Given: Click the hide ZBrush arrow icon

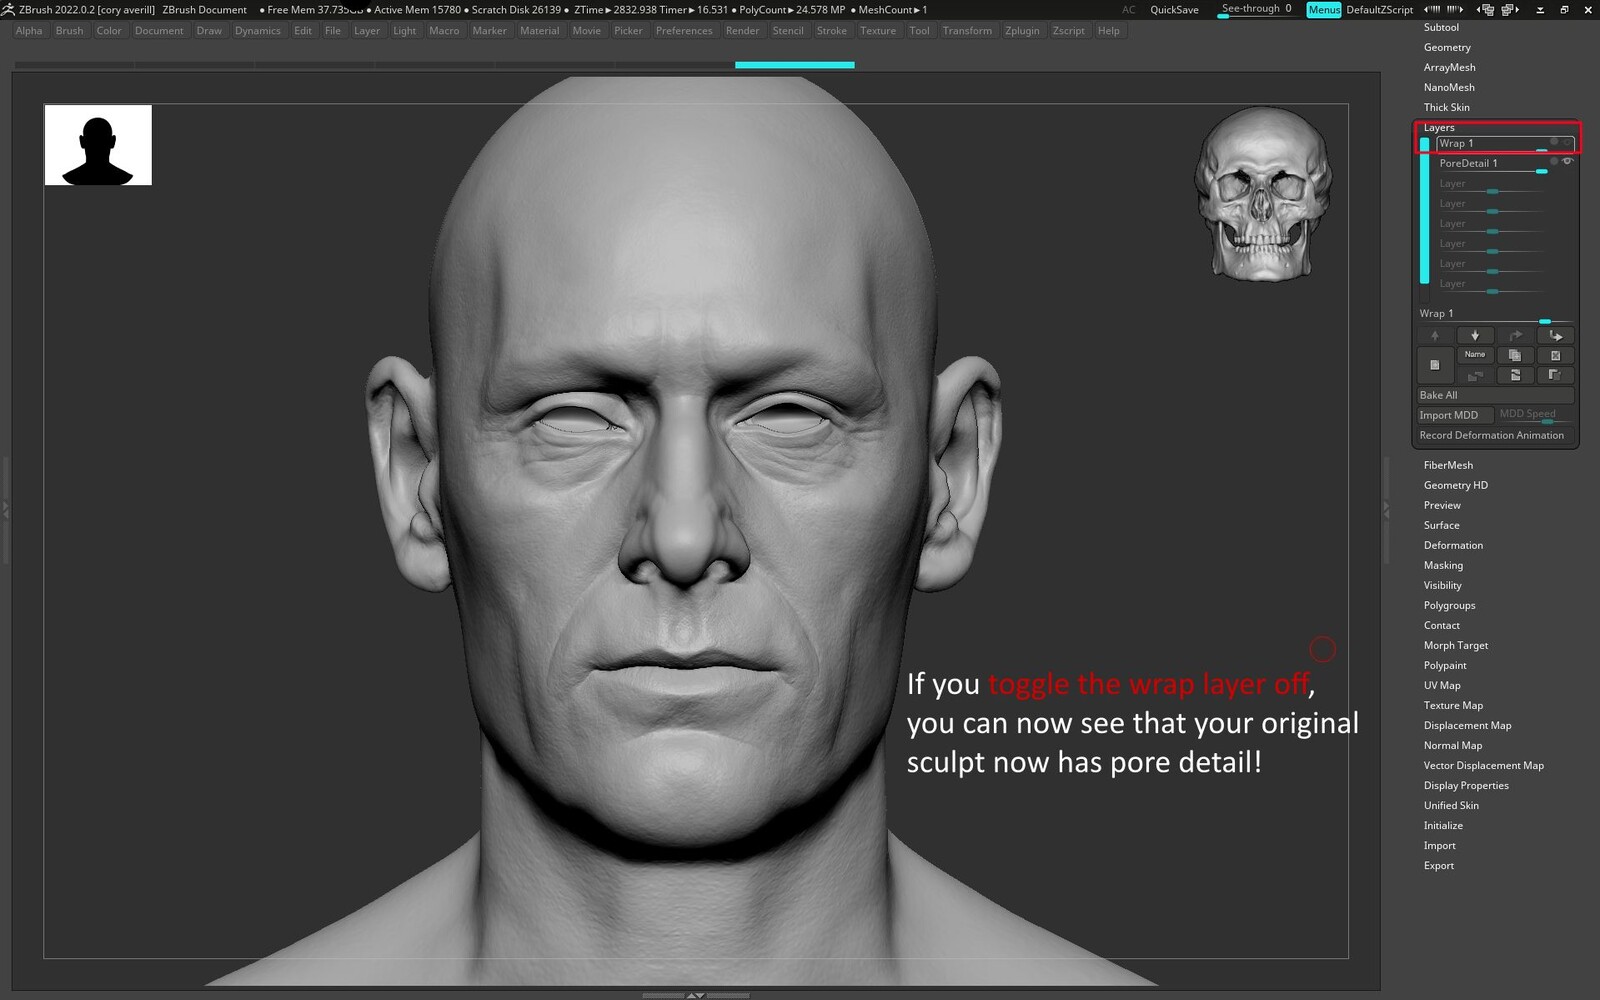Looking at the screenshot, I should tap(1540, 9).
